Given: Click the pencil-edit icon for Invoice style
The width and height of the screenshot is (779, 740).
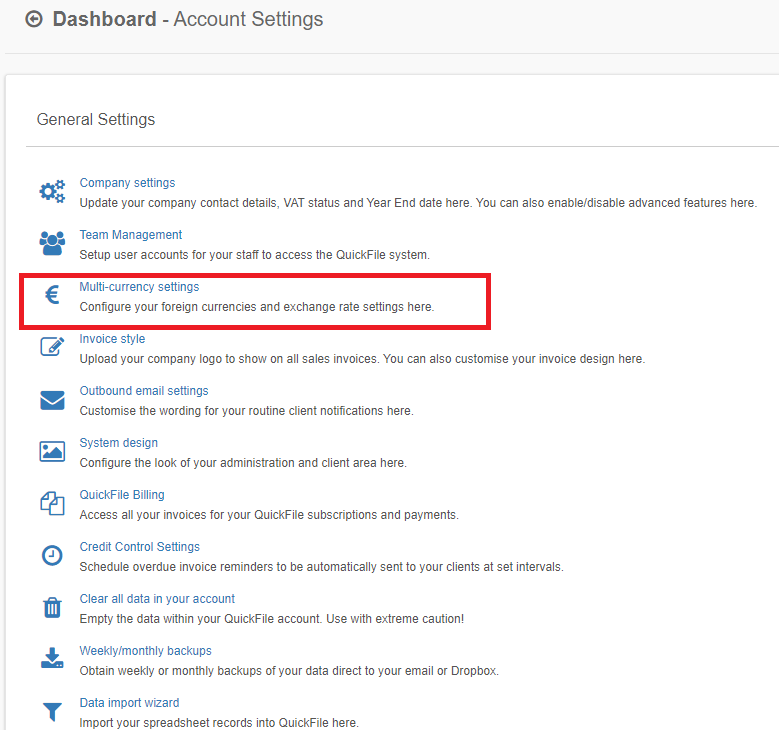Looking at the screenshot, I should (x=52, y=346).
